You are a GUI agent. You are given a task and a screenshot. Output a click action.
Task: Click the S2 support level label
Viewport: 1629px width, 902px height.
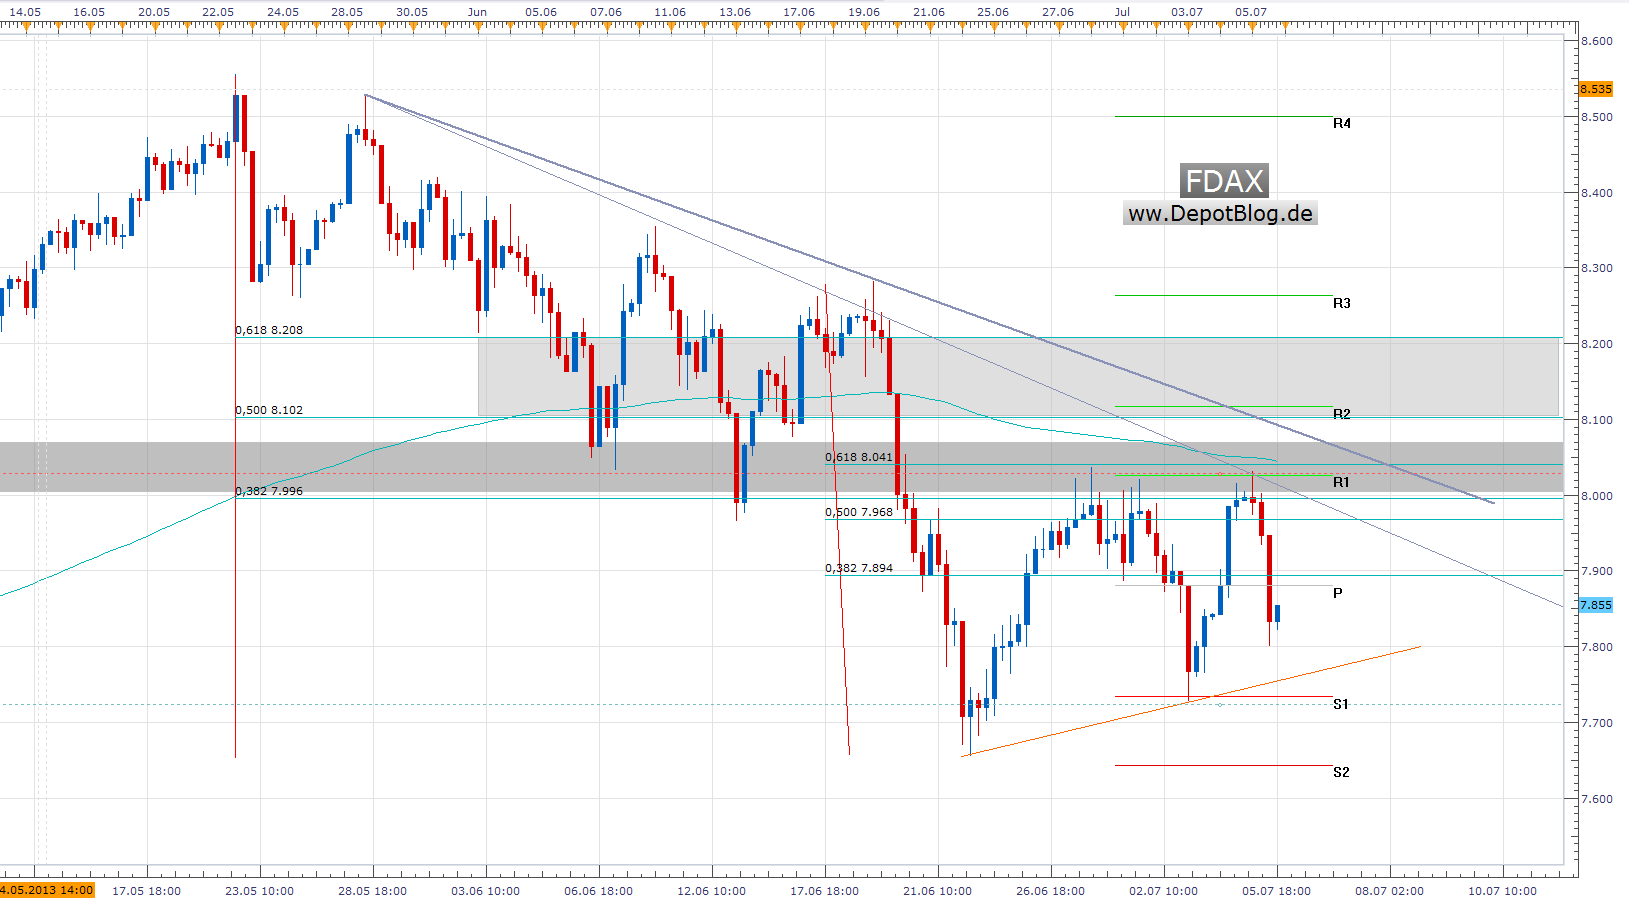coord(1341,772)
